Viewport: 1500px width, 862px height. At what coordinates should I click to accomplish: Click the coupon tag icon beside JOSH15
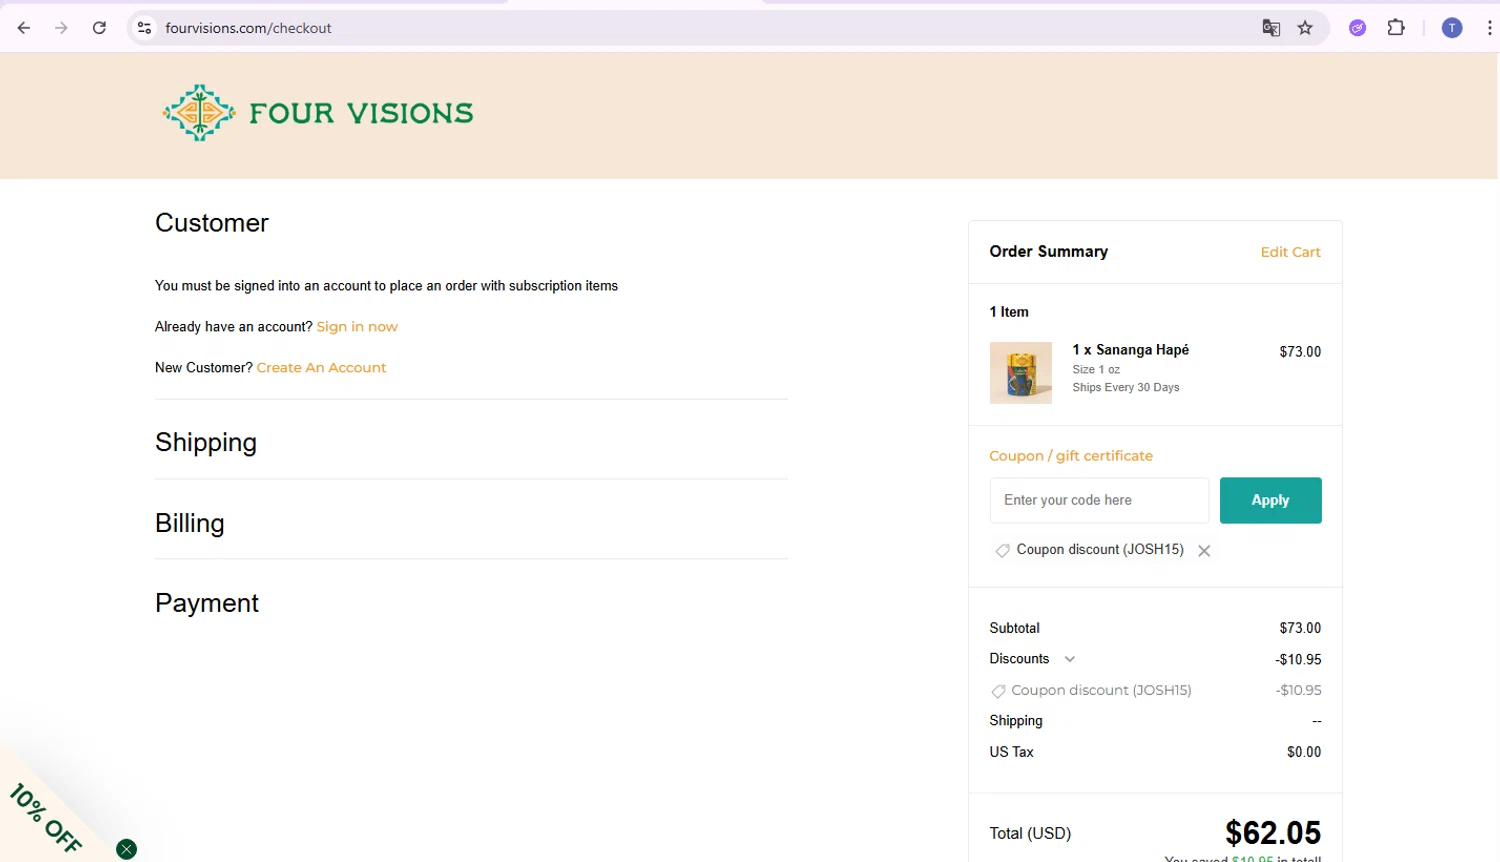pos(1002,551)
